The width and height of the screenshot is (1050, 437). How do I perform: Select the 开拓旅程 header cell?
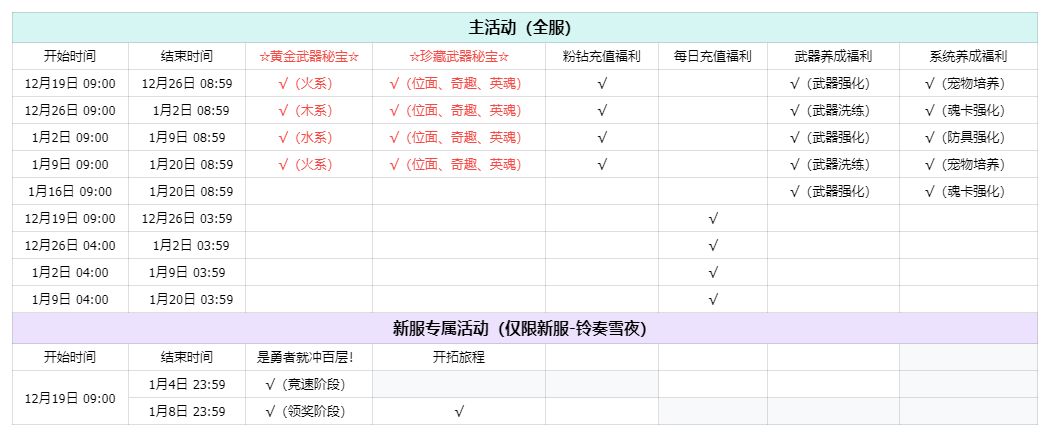point(458,357)
